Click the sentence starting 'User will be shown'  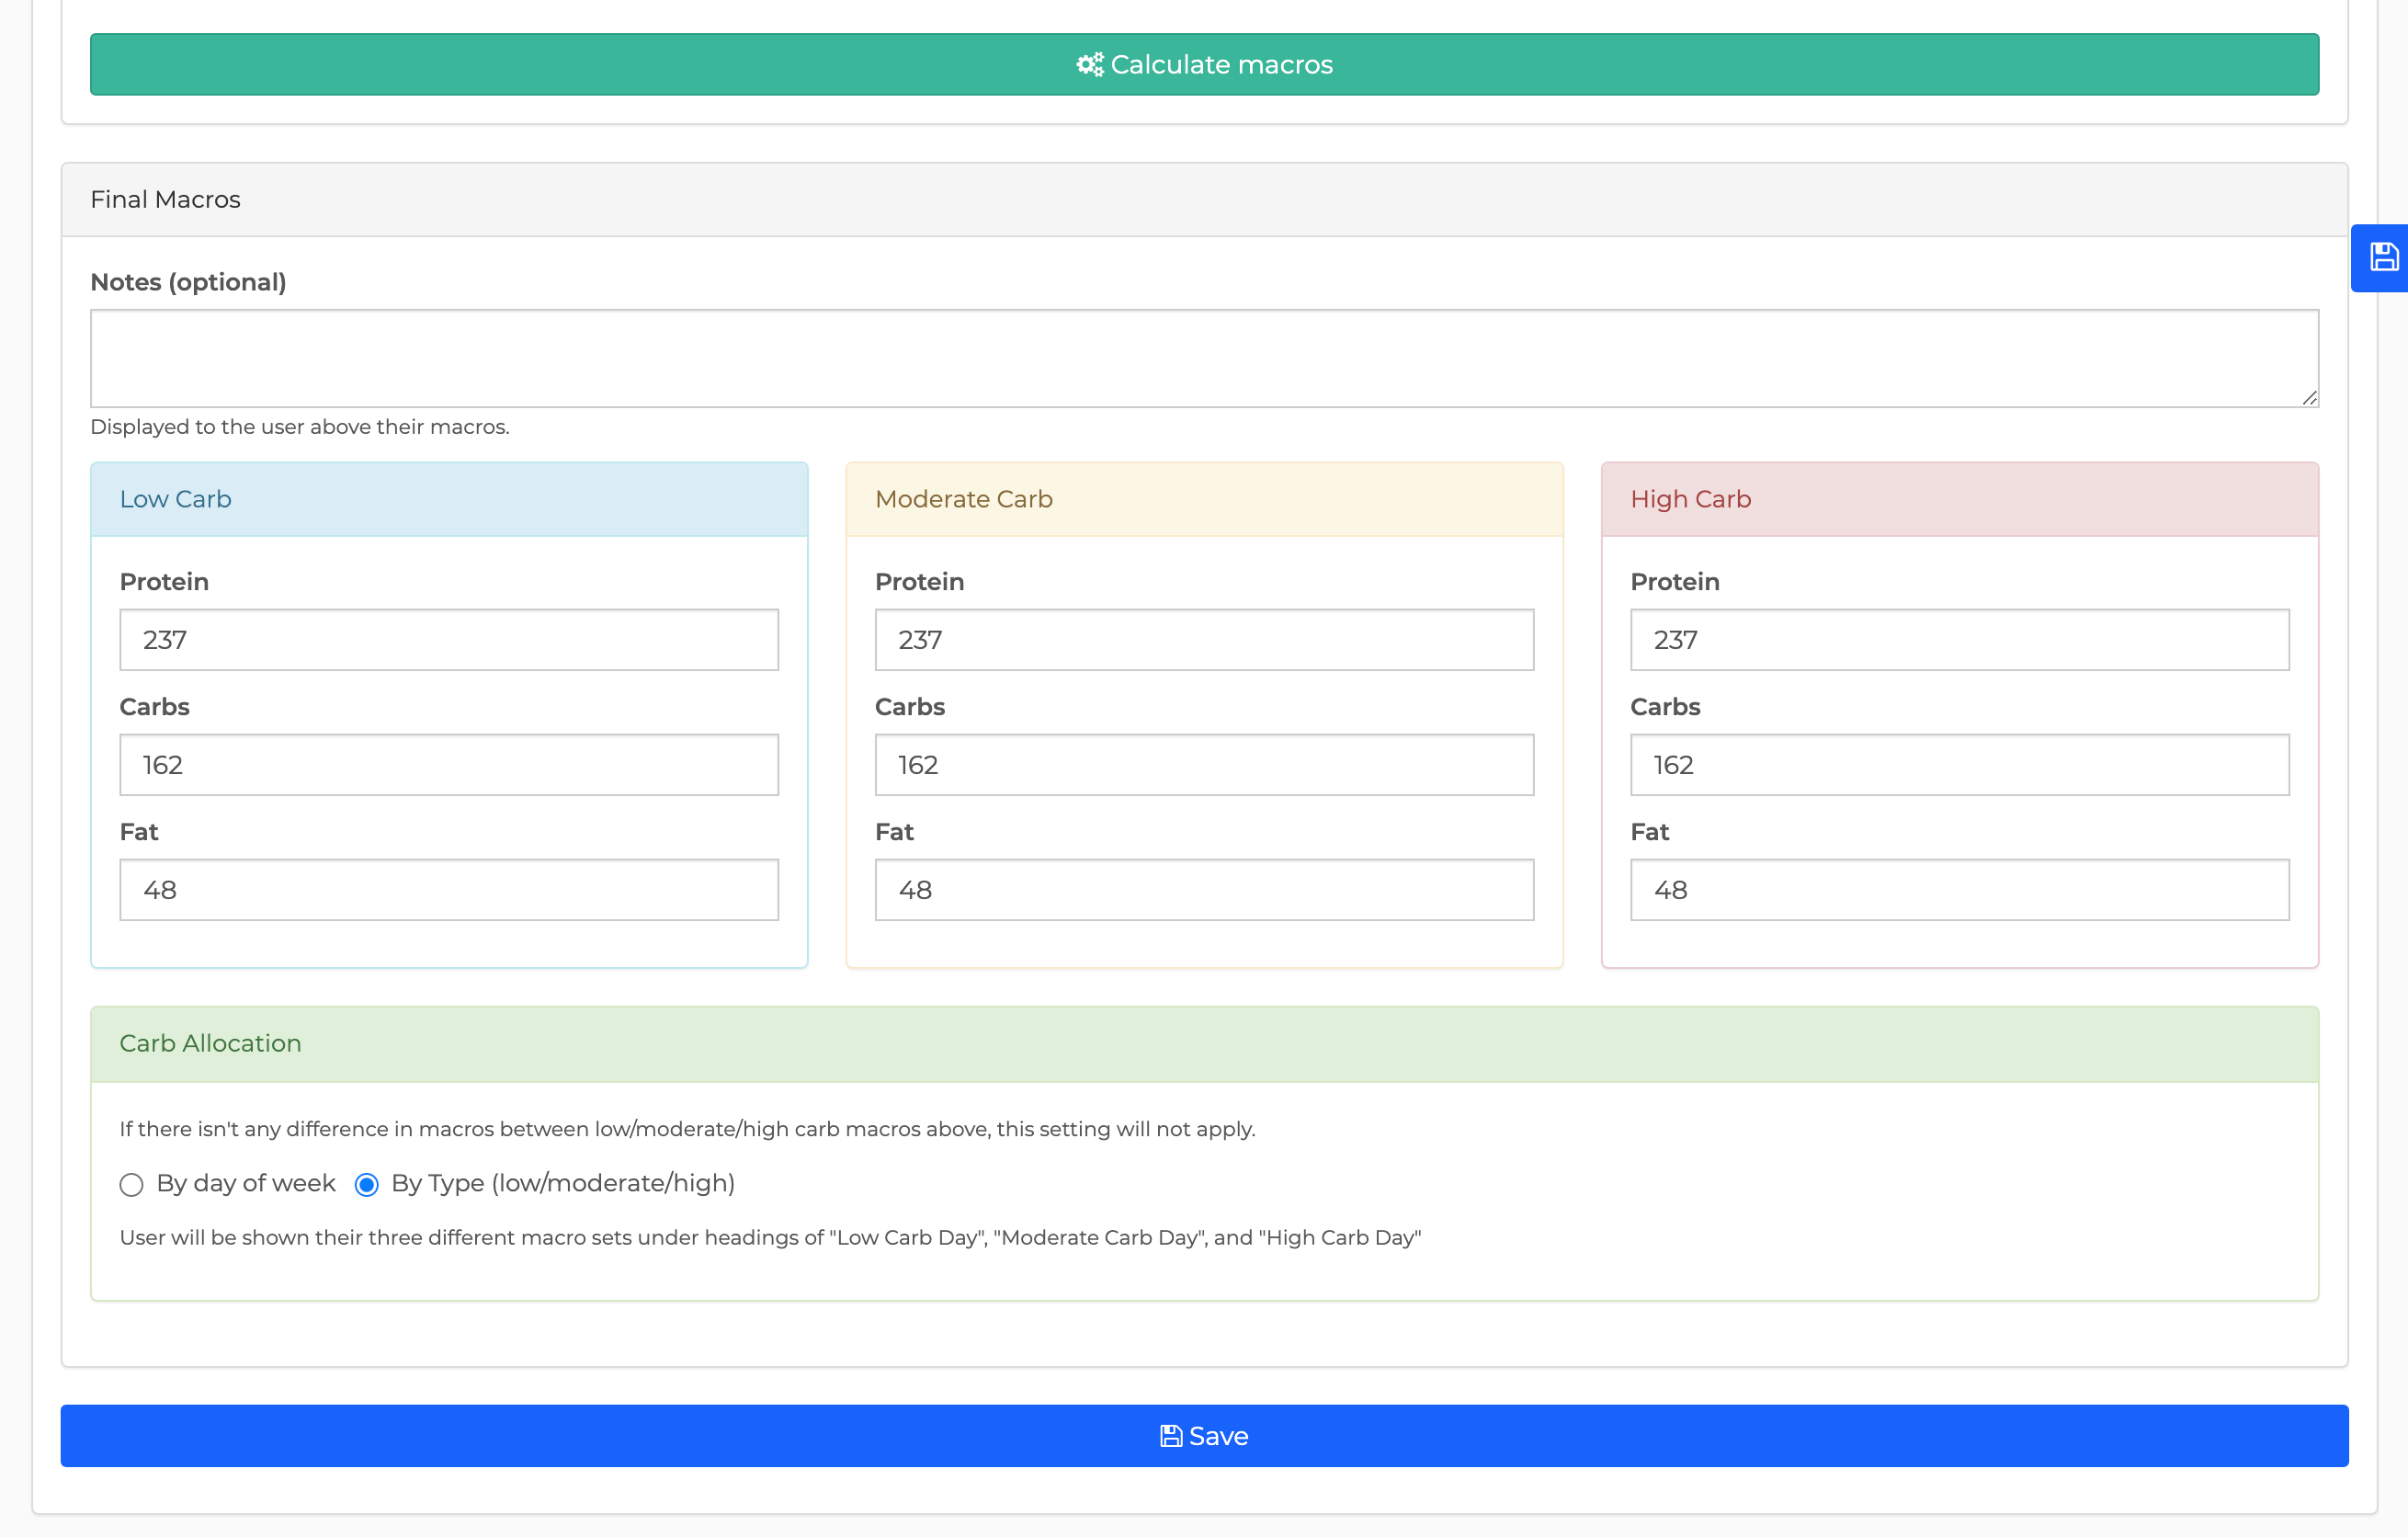coord(770,1238)
